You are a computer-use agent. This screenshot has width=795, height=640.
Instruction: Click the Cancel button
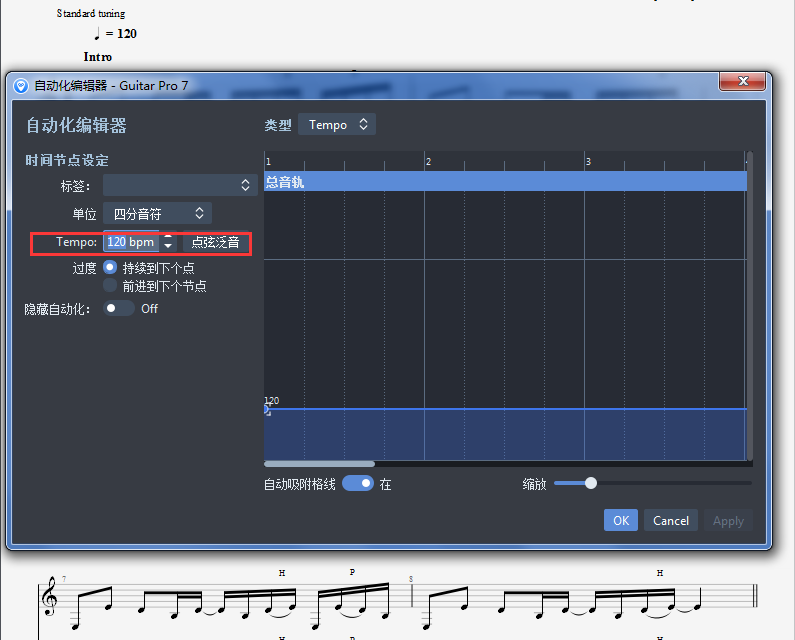pyautogui.click(x=670, y=520)
